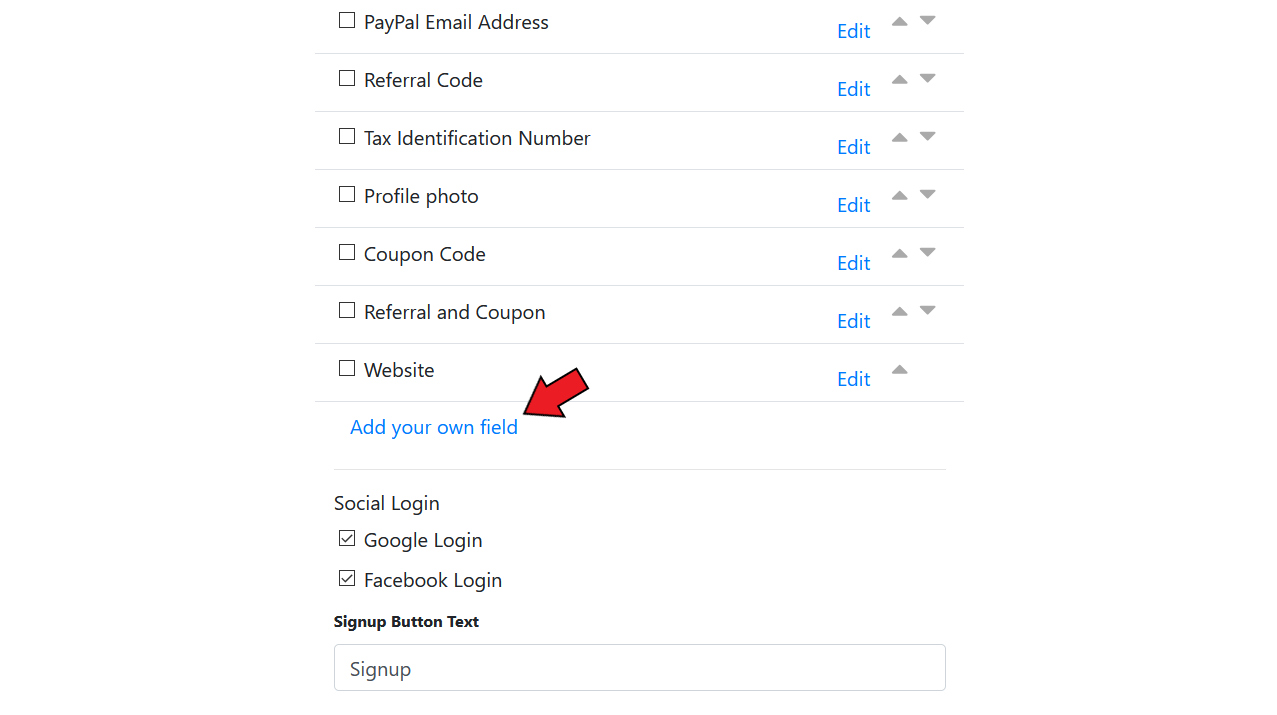Image resolution: width=1277 pixels, height=715 pixels.
Task: Uncheck the Google Login option
Action: pos(347,538)
